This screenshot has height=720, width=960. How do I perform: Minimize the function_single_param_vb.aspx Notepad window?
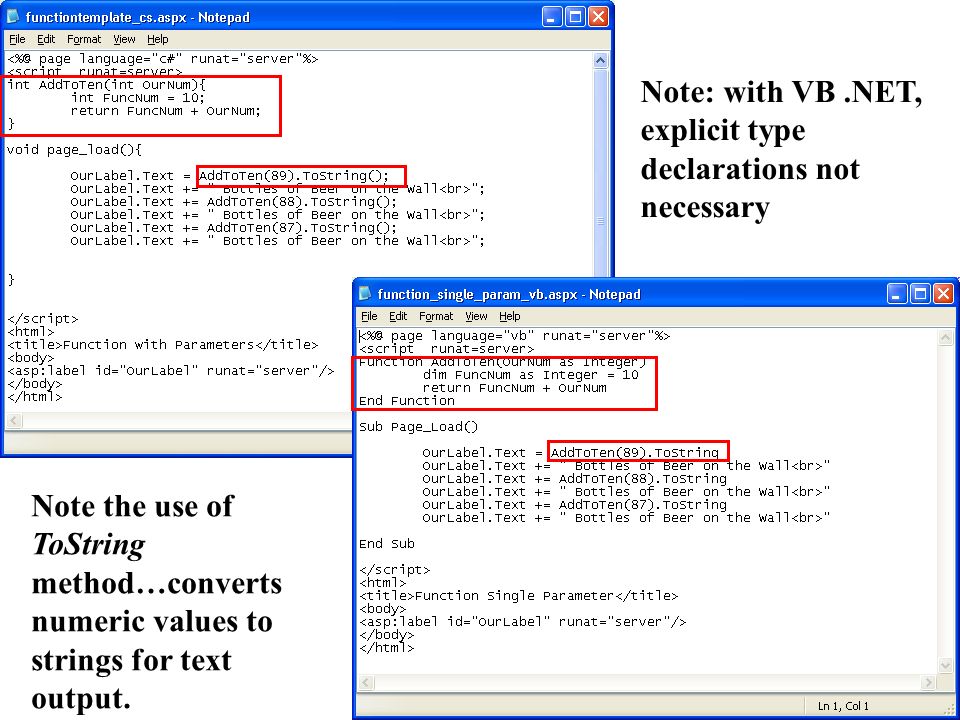click(897, 294)
